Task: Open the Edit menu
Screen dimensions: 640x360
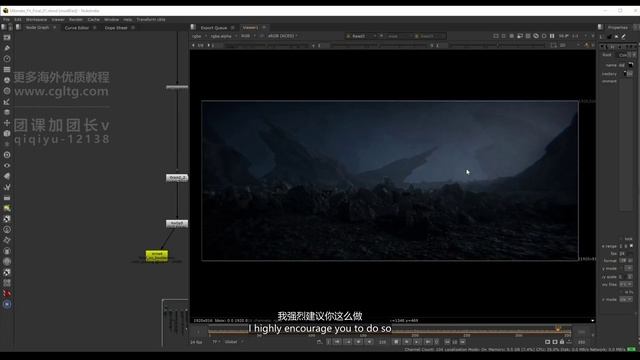Action: [18, 20]
